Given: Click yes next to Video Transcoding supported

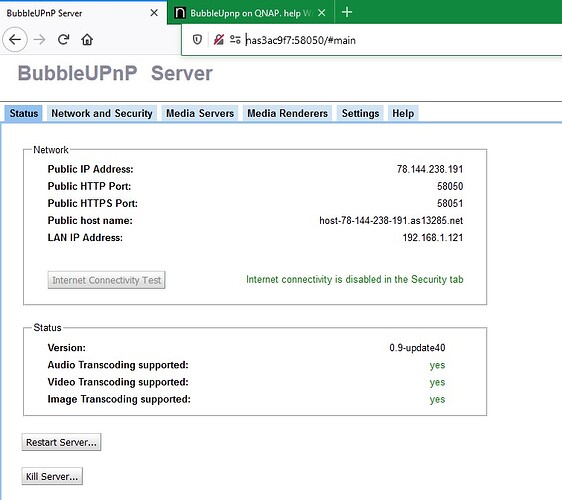Looking at the screenshot, I should click(437, 382).
